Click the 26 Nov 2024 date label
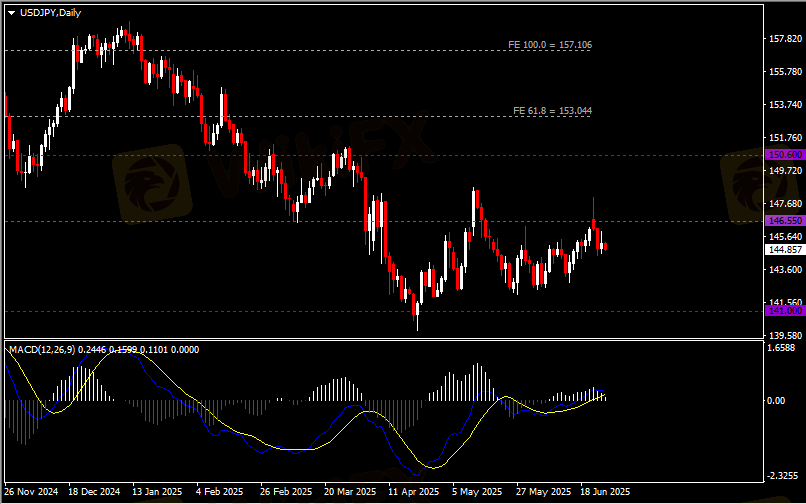The height and width of the screenshot is (504, 806). point(32,492)
